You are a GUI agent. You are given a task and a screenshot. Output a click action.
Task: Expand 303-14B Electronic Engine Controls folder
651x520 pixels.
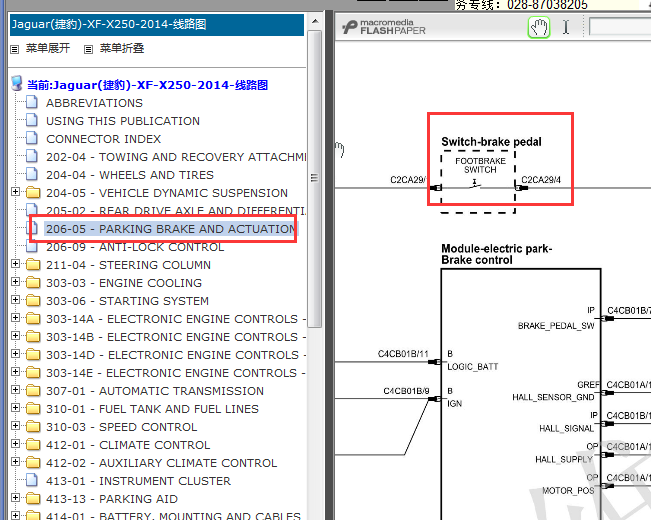[x=15, y=336]
